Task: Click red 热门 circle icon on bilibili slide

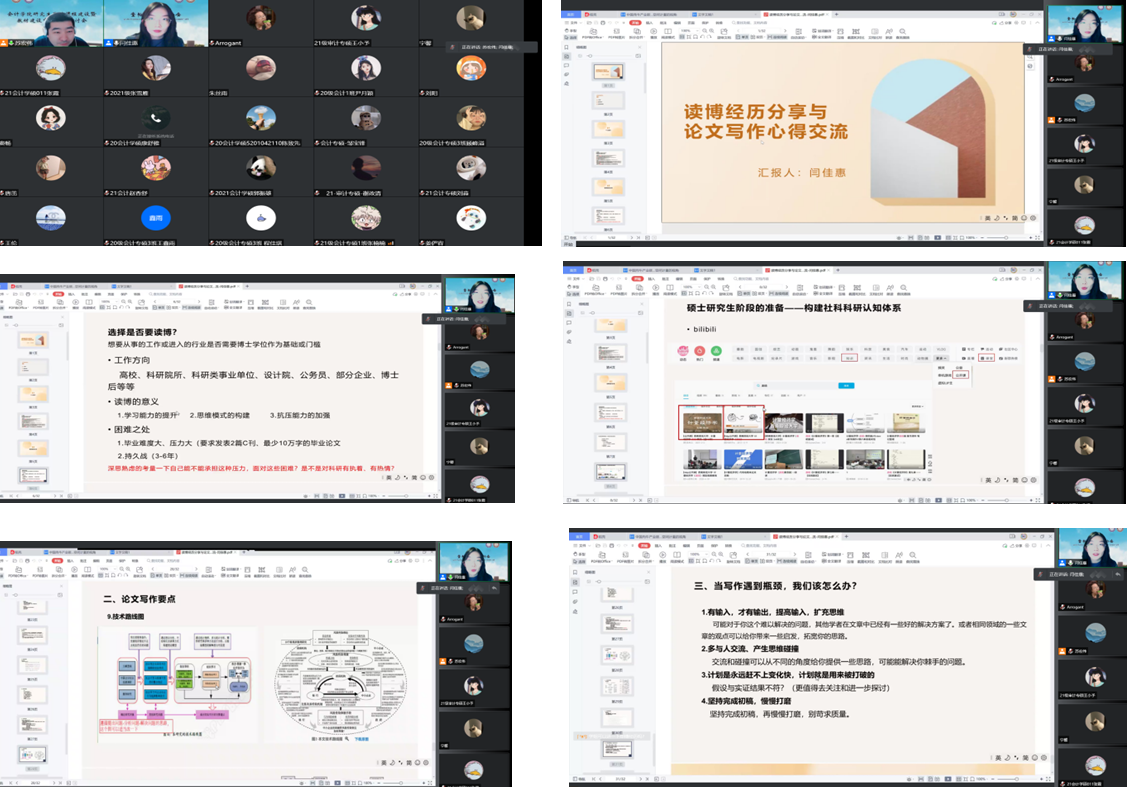Action: coord(701,352)
